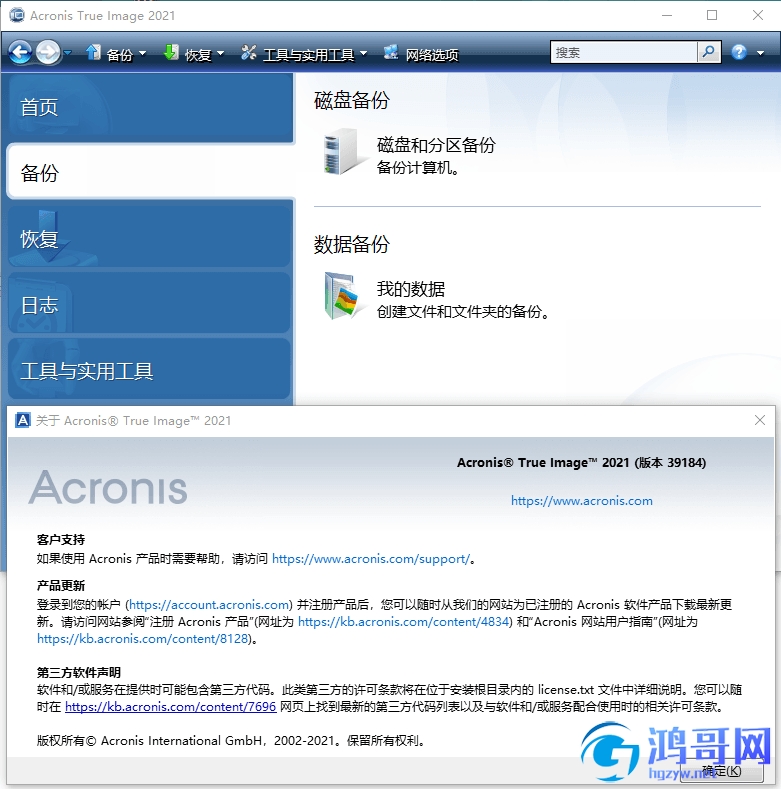Open 工具与实用工具 in the sidebar
The width and height of the screenshot is (781, 789).
tap(149, 370)
